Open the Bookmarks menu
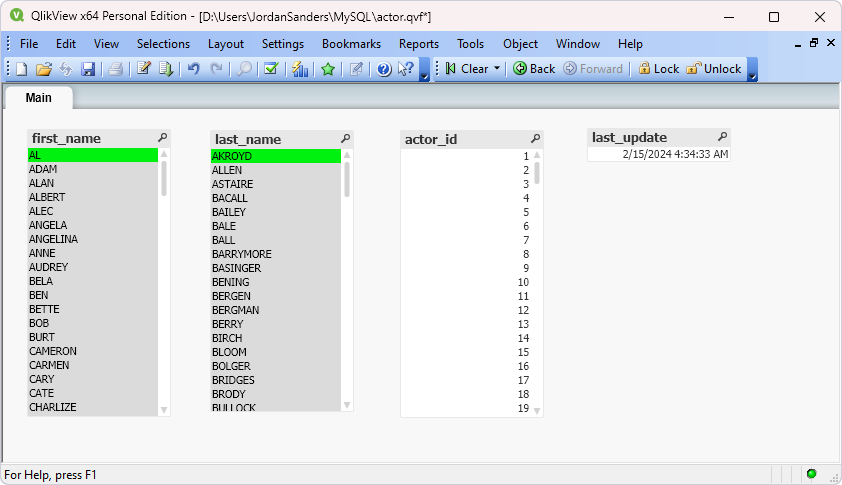 point(351,44)
